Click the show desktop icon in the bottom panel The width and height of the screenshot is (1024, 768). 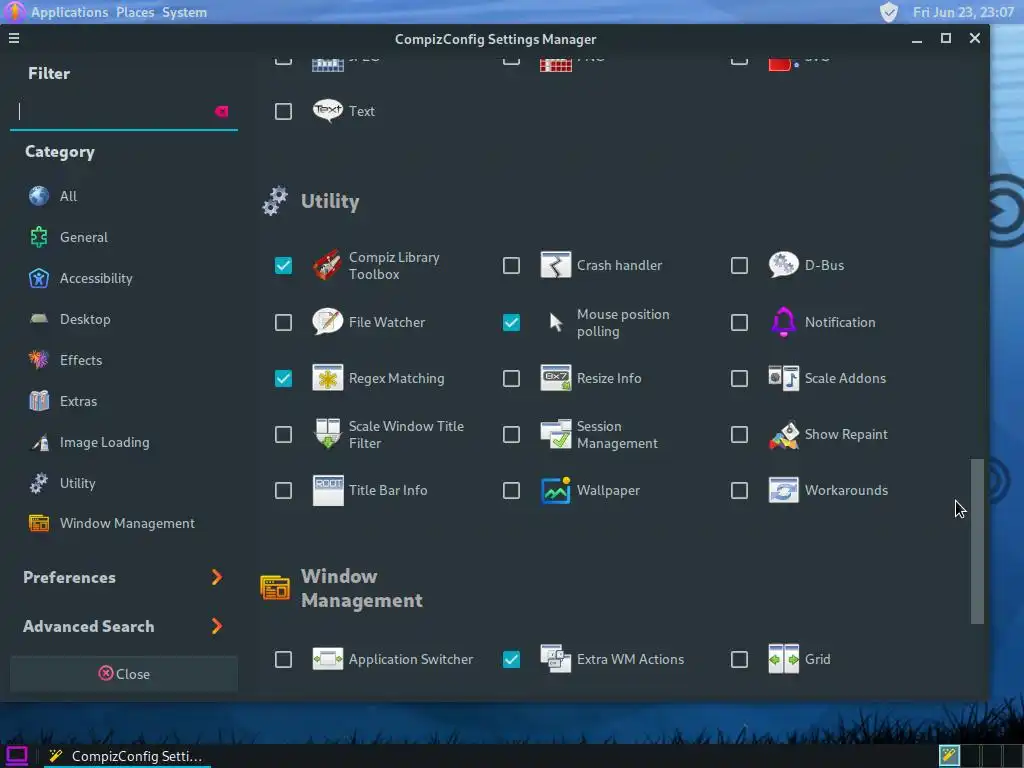[x=16, y=756]
